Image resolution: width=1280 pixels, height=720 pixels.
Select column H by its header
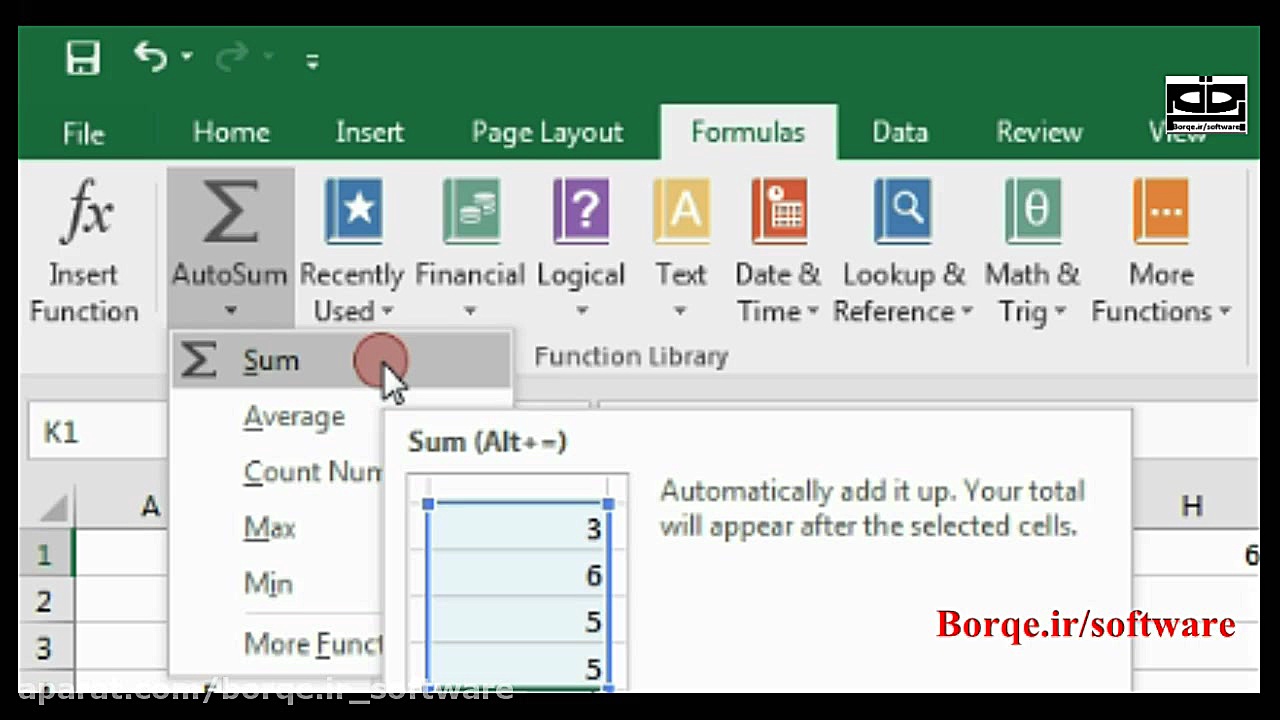[x=1191, y=507]
